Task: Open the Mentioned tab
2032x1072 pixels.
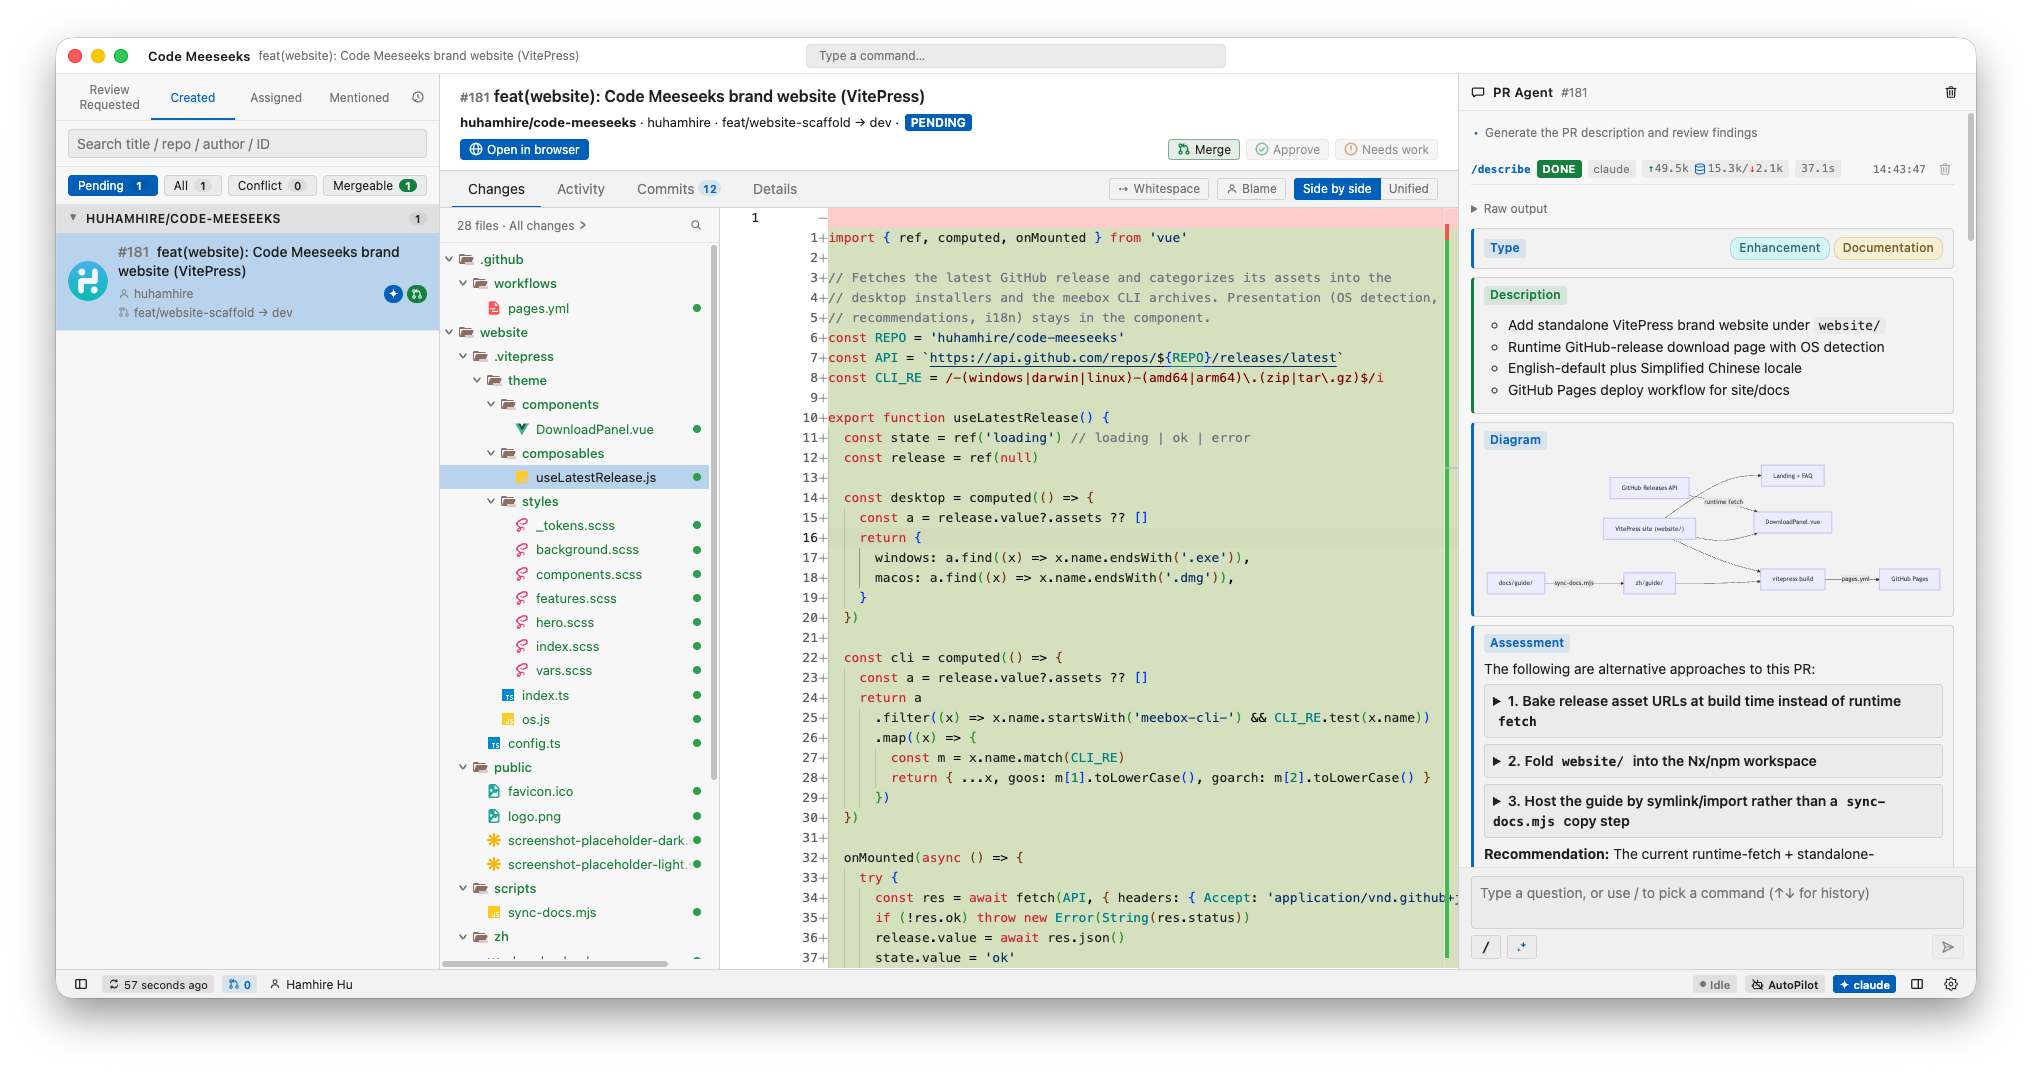Action: coord(359,97)
